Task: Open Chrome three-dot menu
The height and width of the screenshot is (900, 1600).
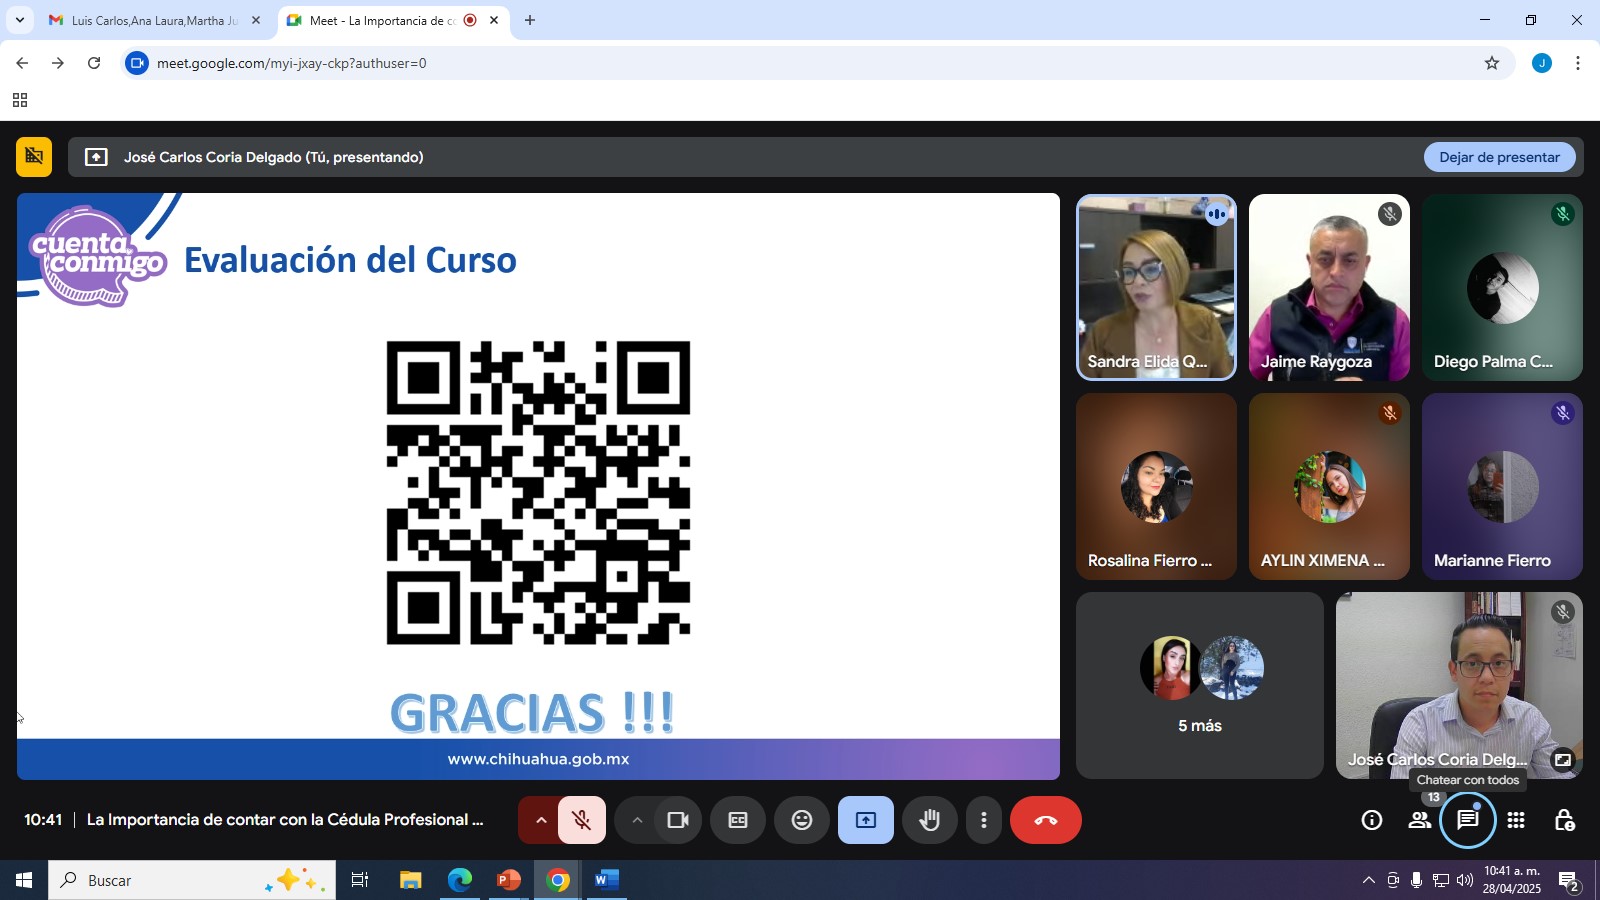Action: [x=1578, y=63]
